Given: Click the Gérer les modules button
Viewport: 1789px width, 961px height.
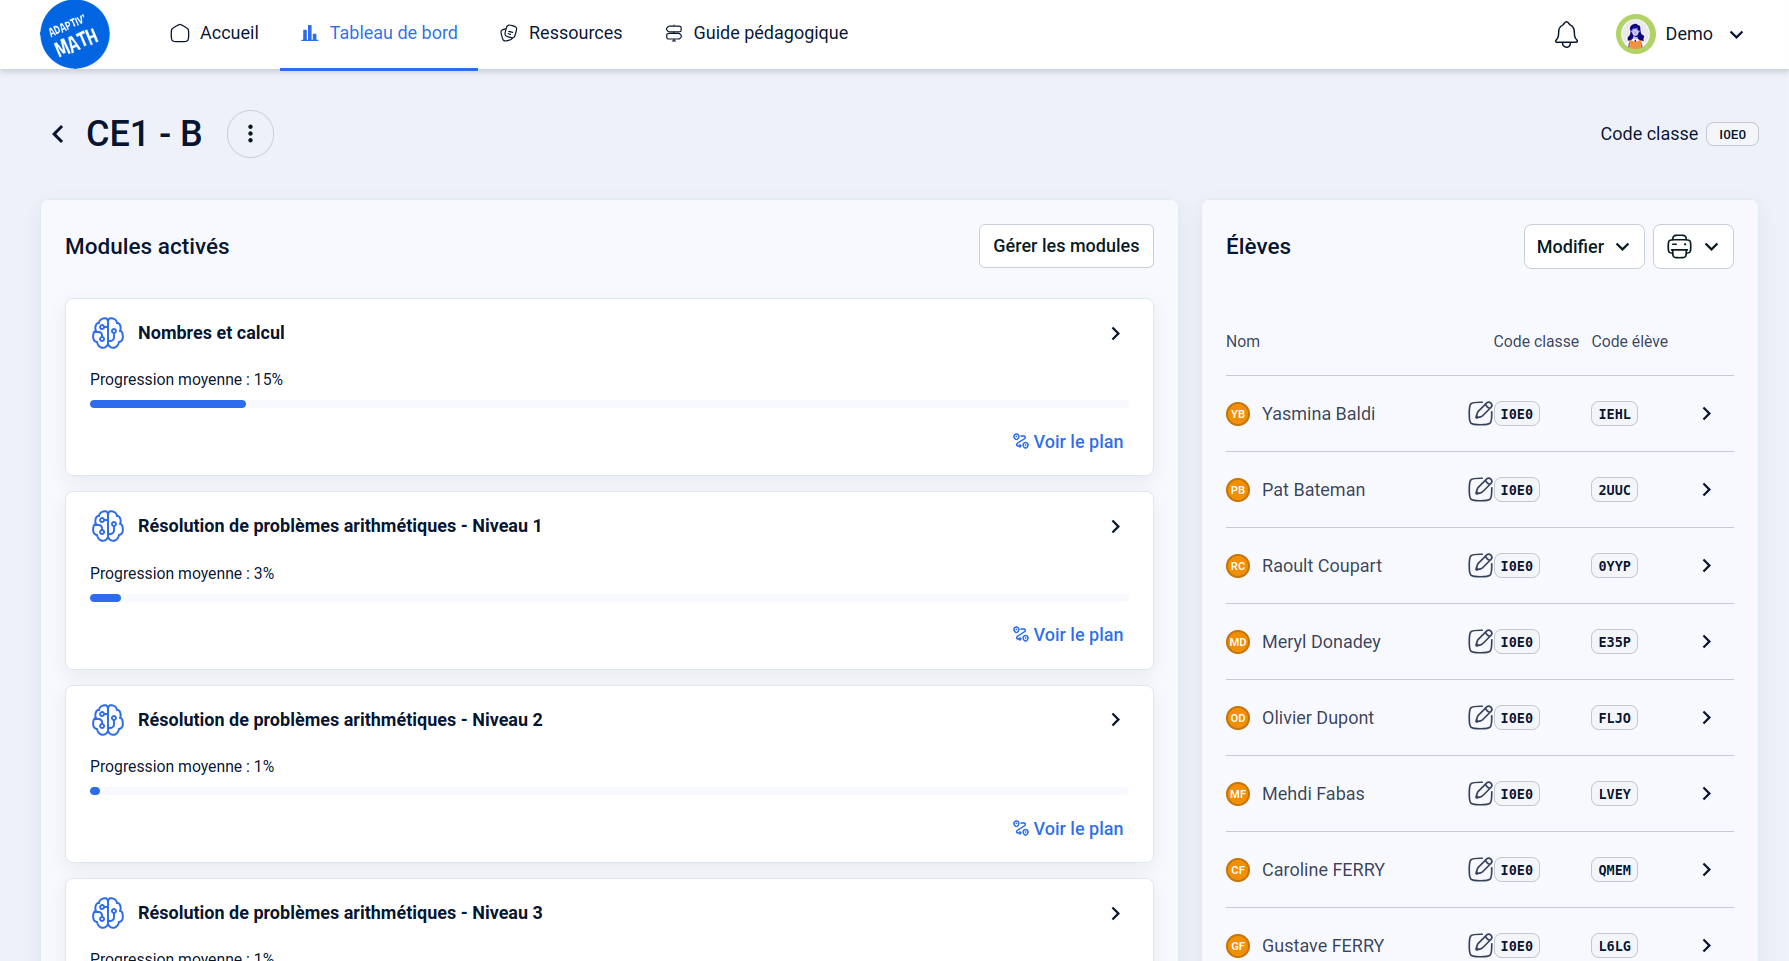Looking at the screenshot, I should pyautogui.click(x=1066, y=246).
